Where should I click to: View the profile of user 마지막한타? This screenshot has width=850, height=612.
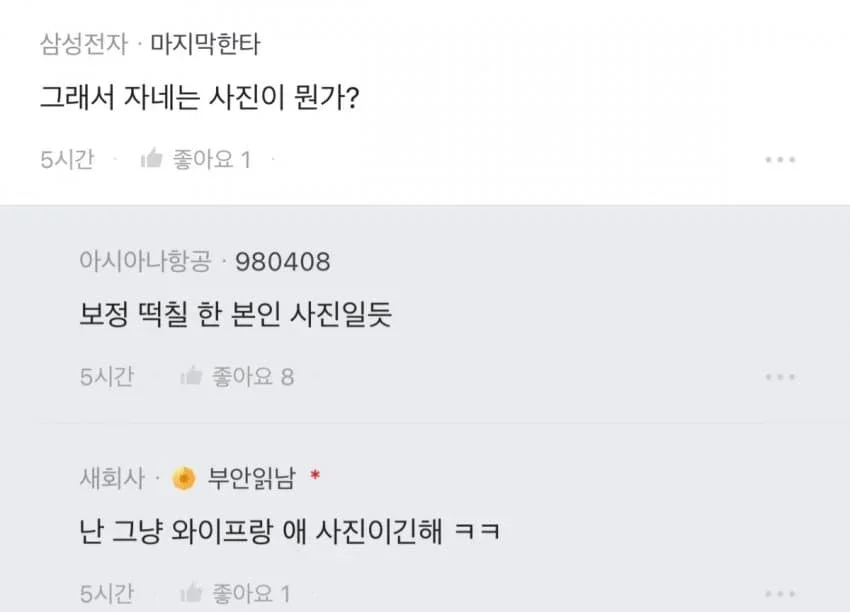tap(205, 44)
